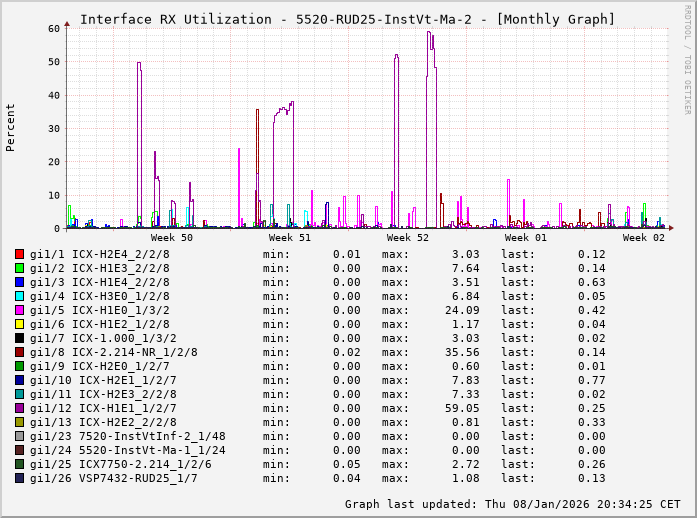Click the min value 0.04 for gi1/26

click(347, 478)
